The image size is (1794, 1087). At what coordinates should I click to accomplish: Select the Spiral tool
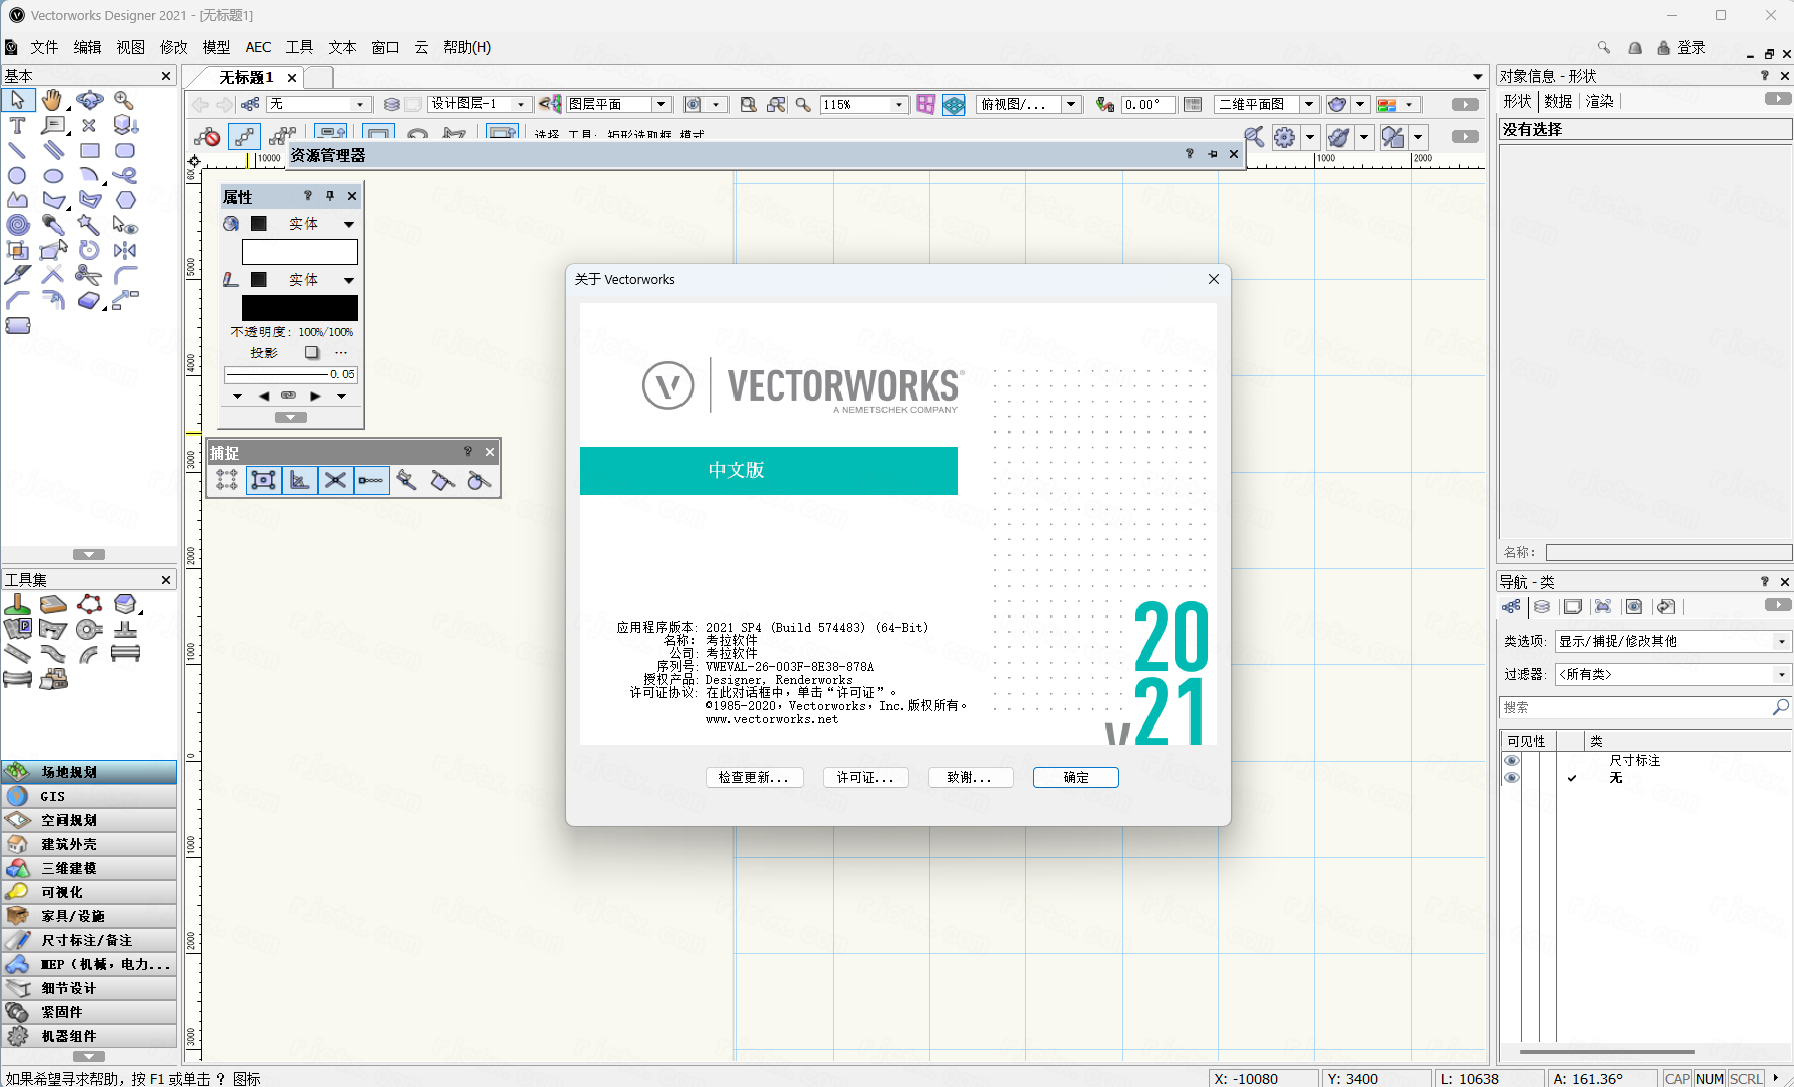(x=17, y=225)
